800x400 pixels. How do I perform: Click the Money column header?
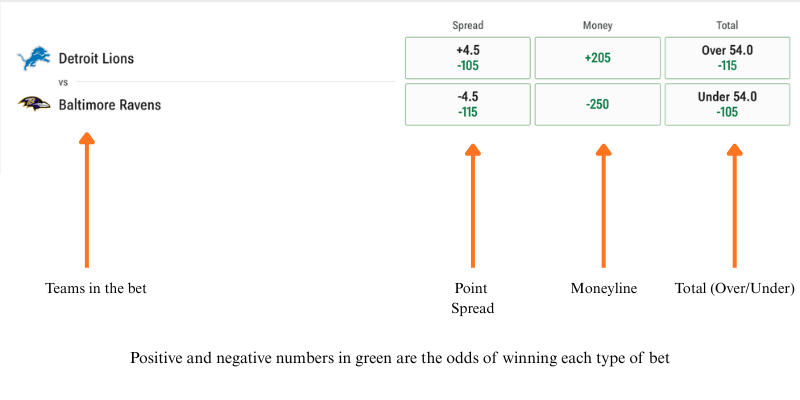597,25
